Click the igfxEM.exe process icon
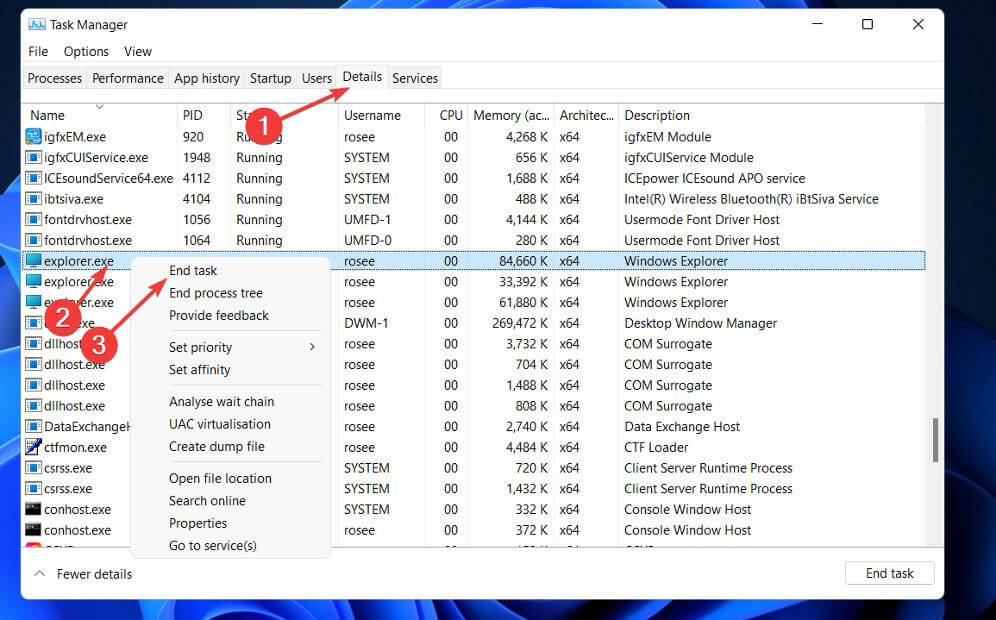The image size is (996, 620). [34, 137]
